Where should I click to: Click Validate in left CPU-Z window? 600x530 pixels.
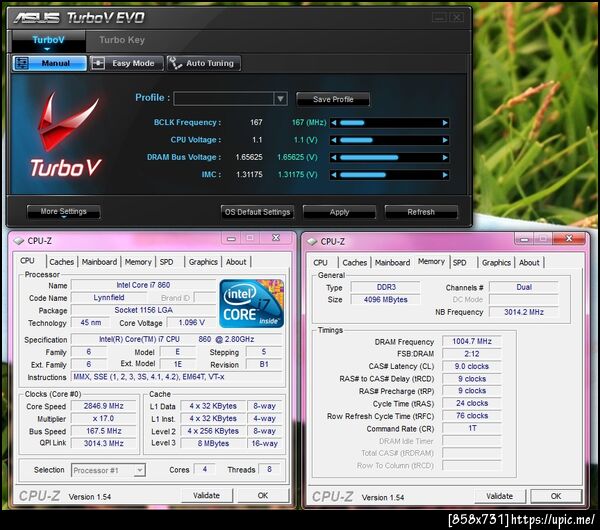click(x=207, y=496)
